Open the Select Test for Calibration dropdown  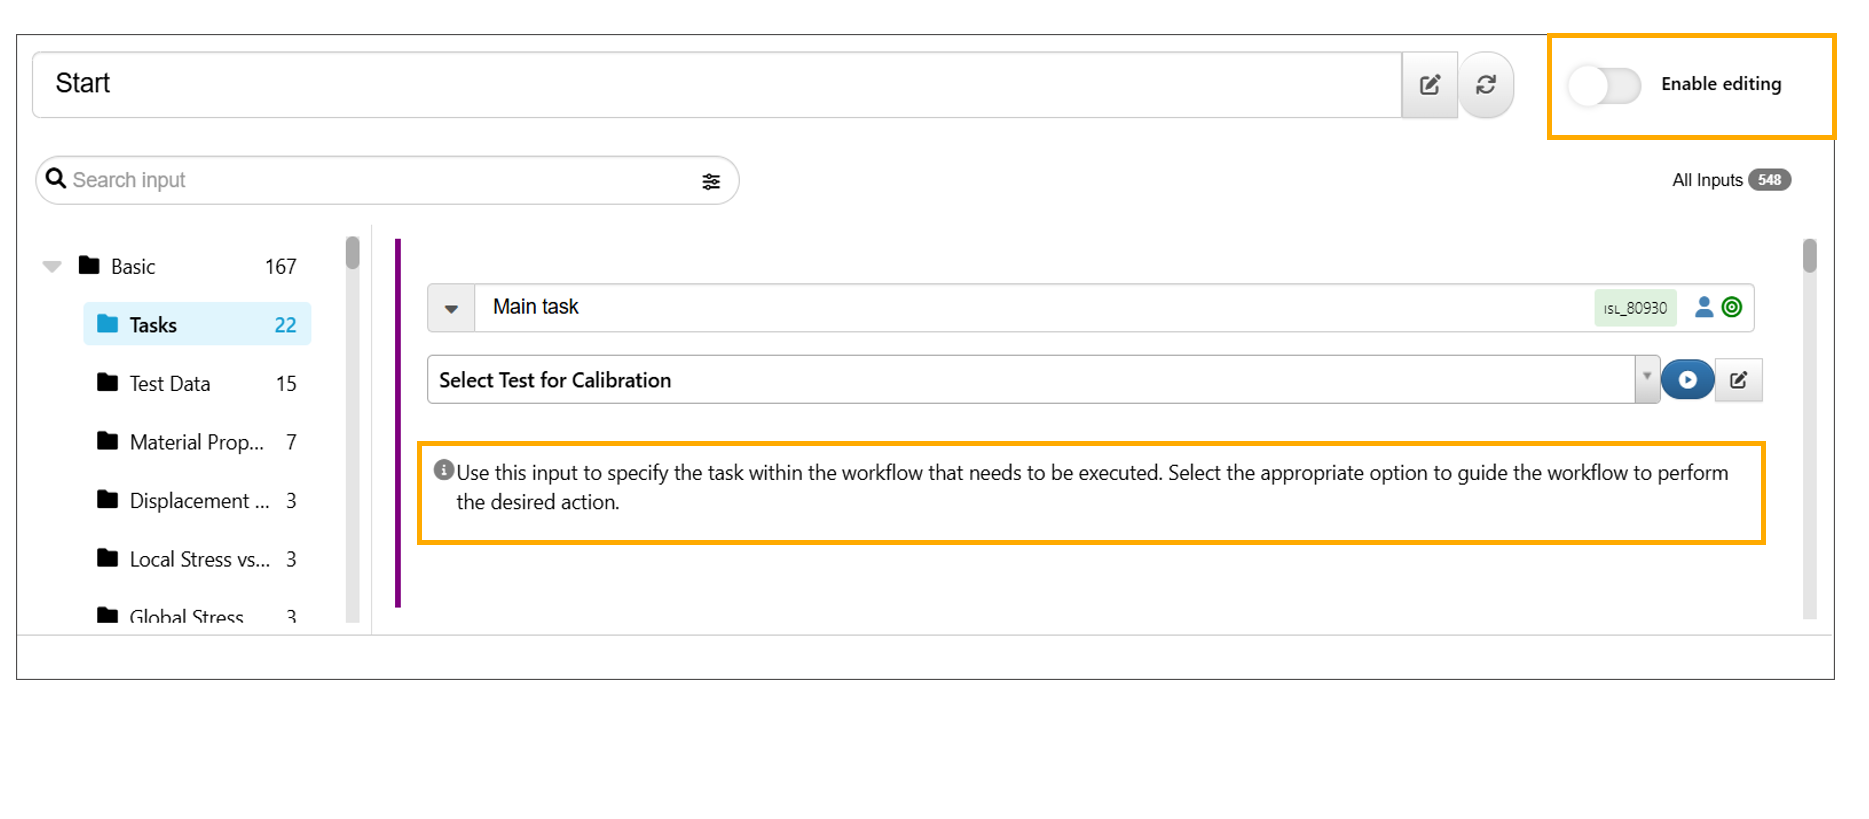coord(1646,379)
